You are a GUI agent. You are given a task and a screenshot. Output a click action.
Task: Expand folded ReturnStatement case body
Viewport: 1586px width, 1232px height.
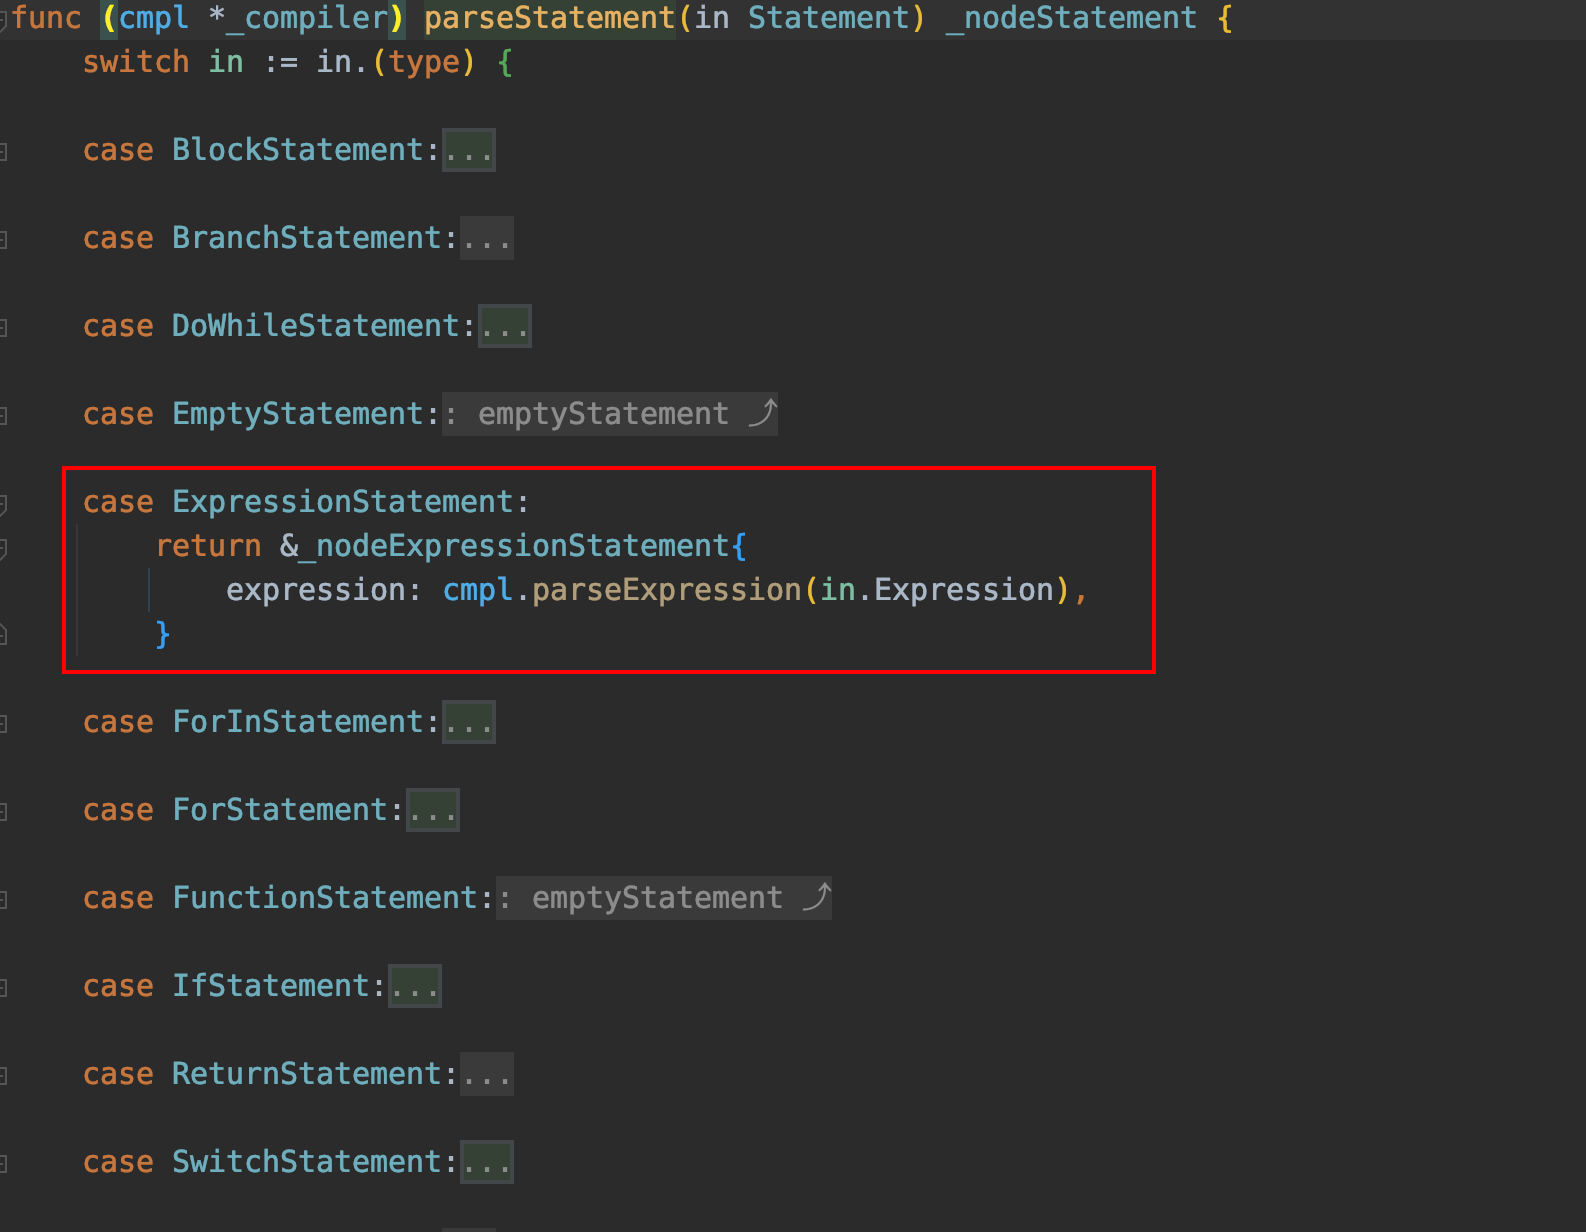tap(486, 1074)
